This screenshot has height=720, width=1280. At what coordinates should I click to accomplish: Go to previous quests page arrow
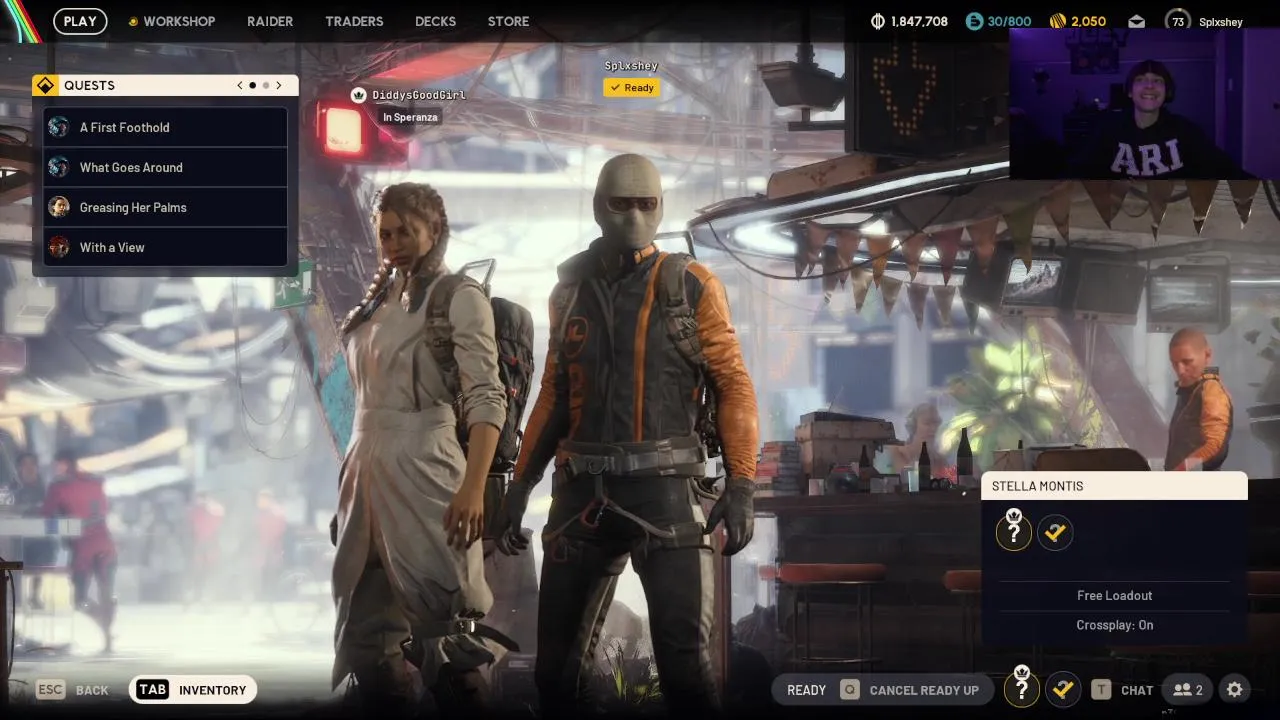[240, 85]
